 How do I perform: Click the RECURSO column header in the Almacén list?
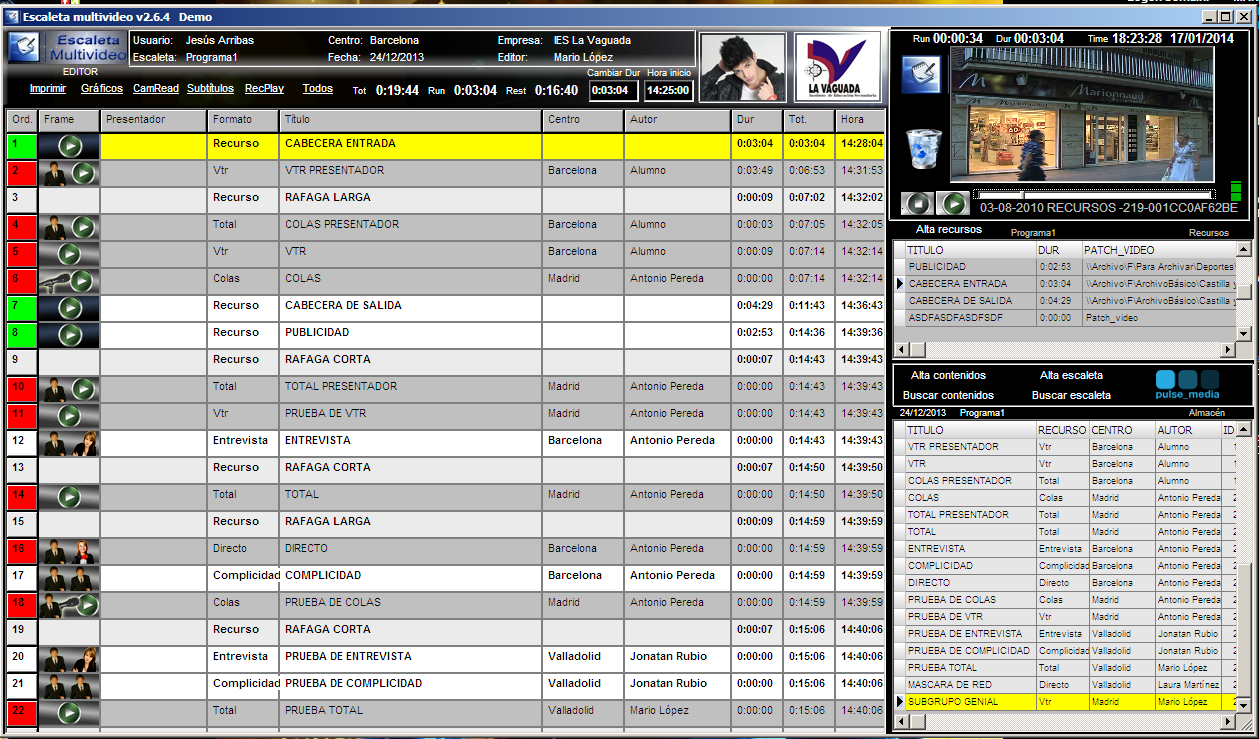pyautogui.click(x=1062, y=430)
